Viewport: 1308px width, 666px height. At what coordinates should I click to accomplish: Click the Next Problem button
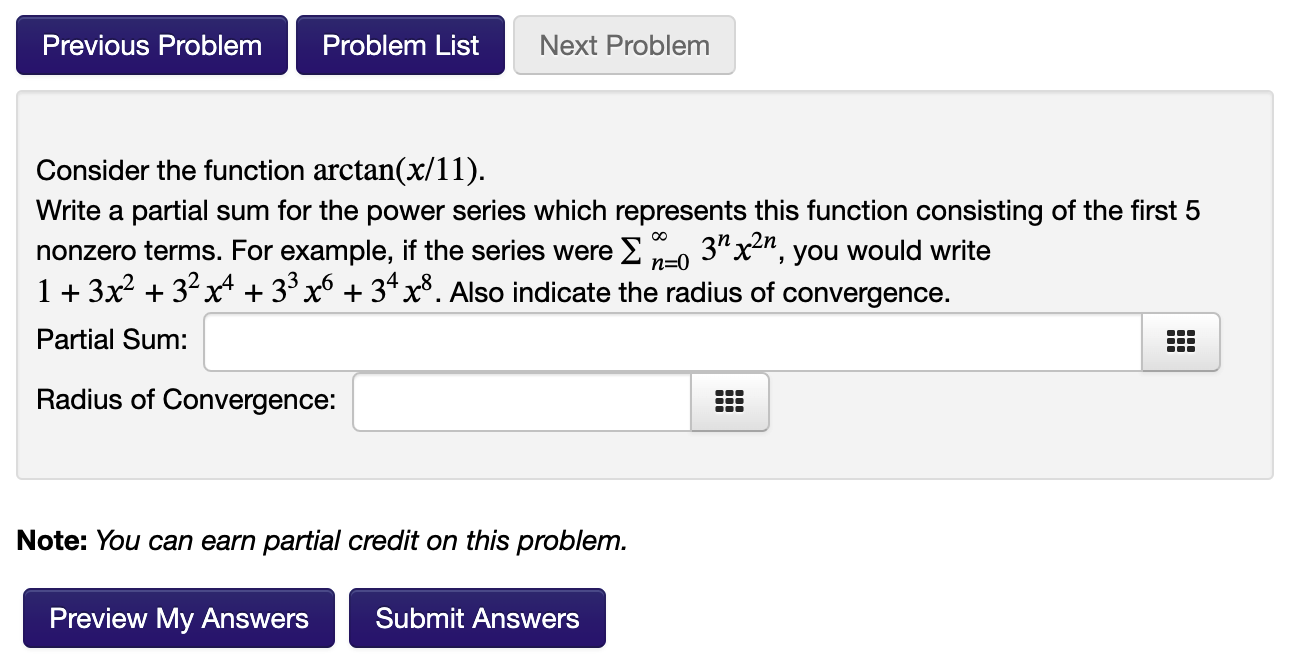click(624, 44)
